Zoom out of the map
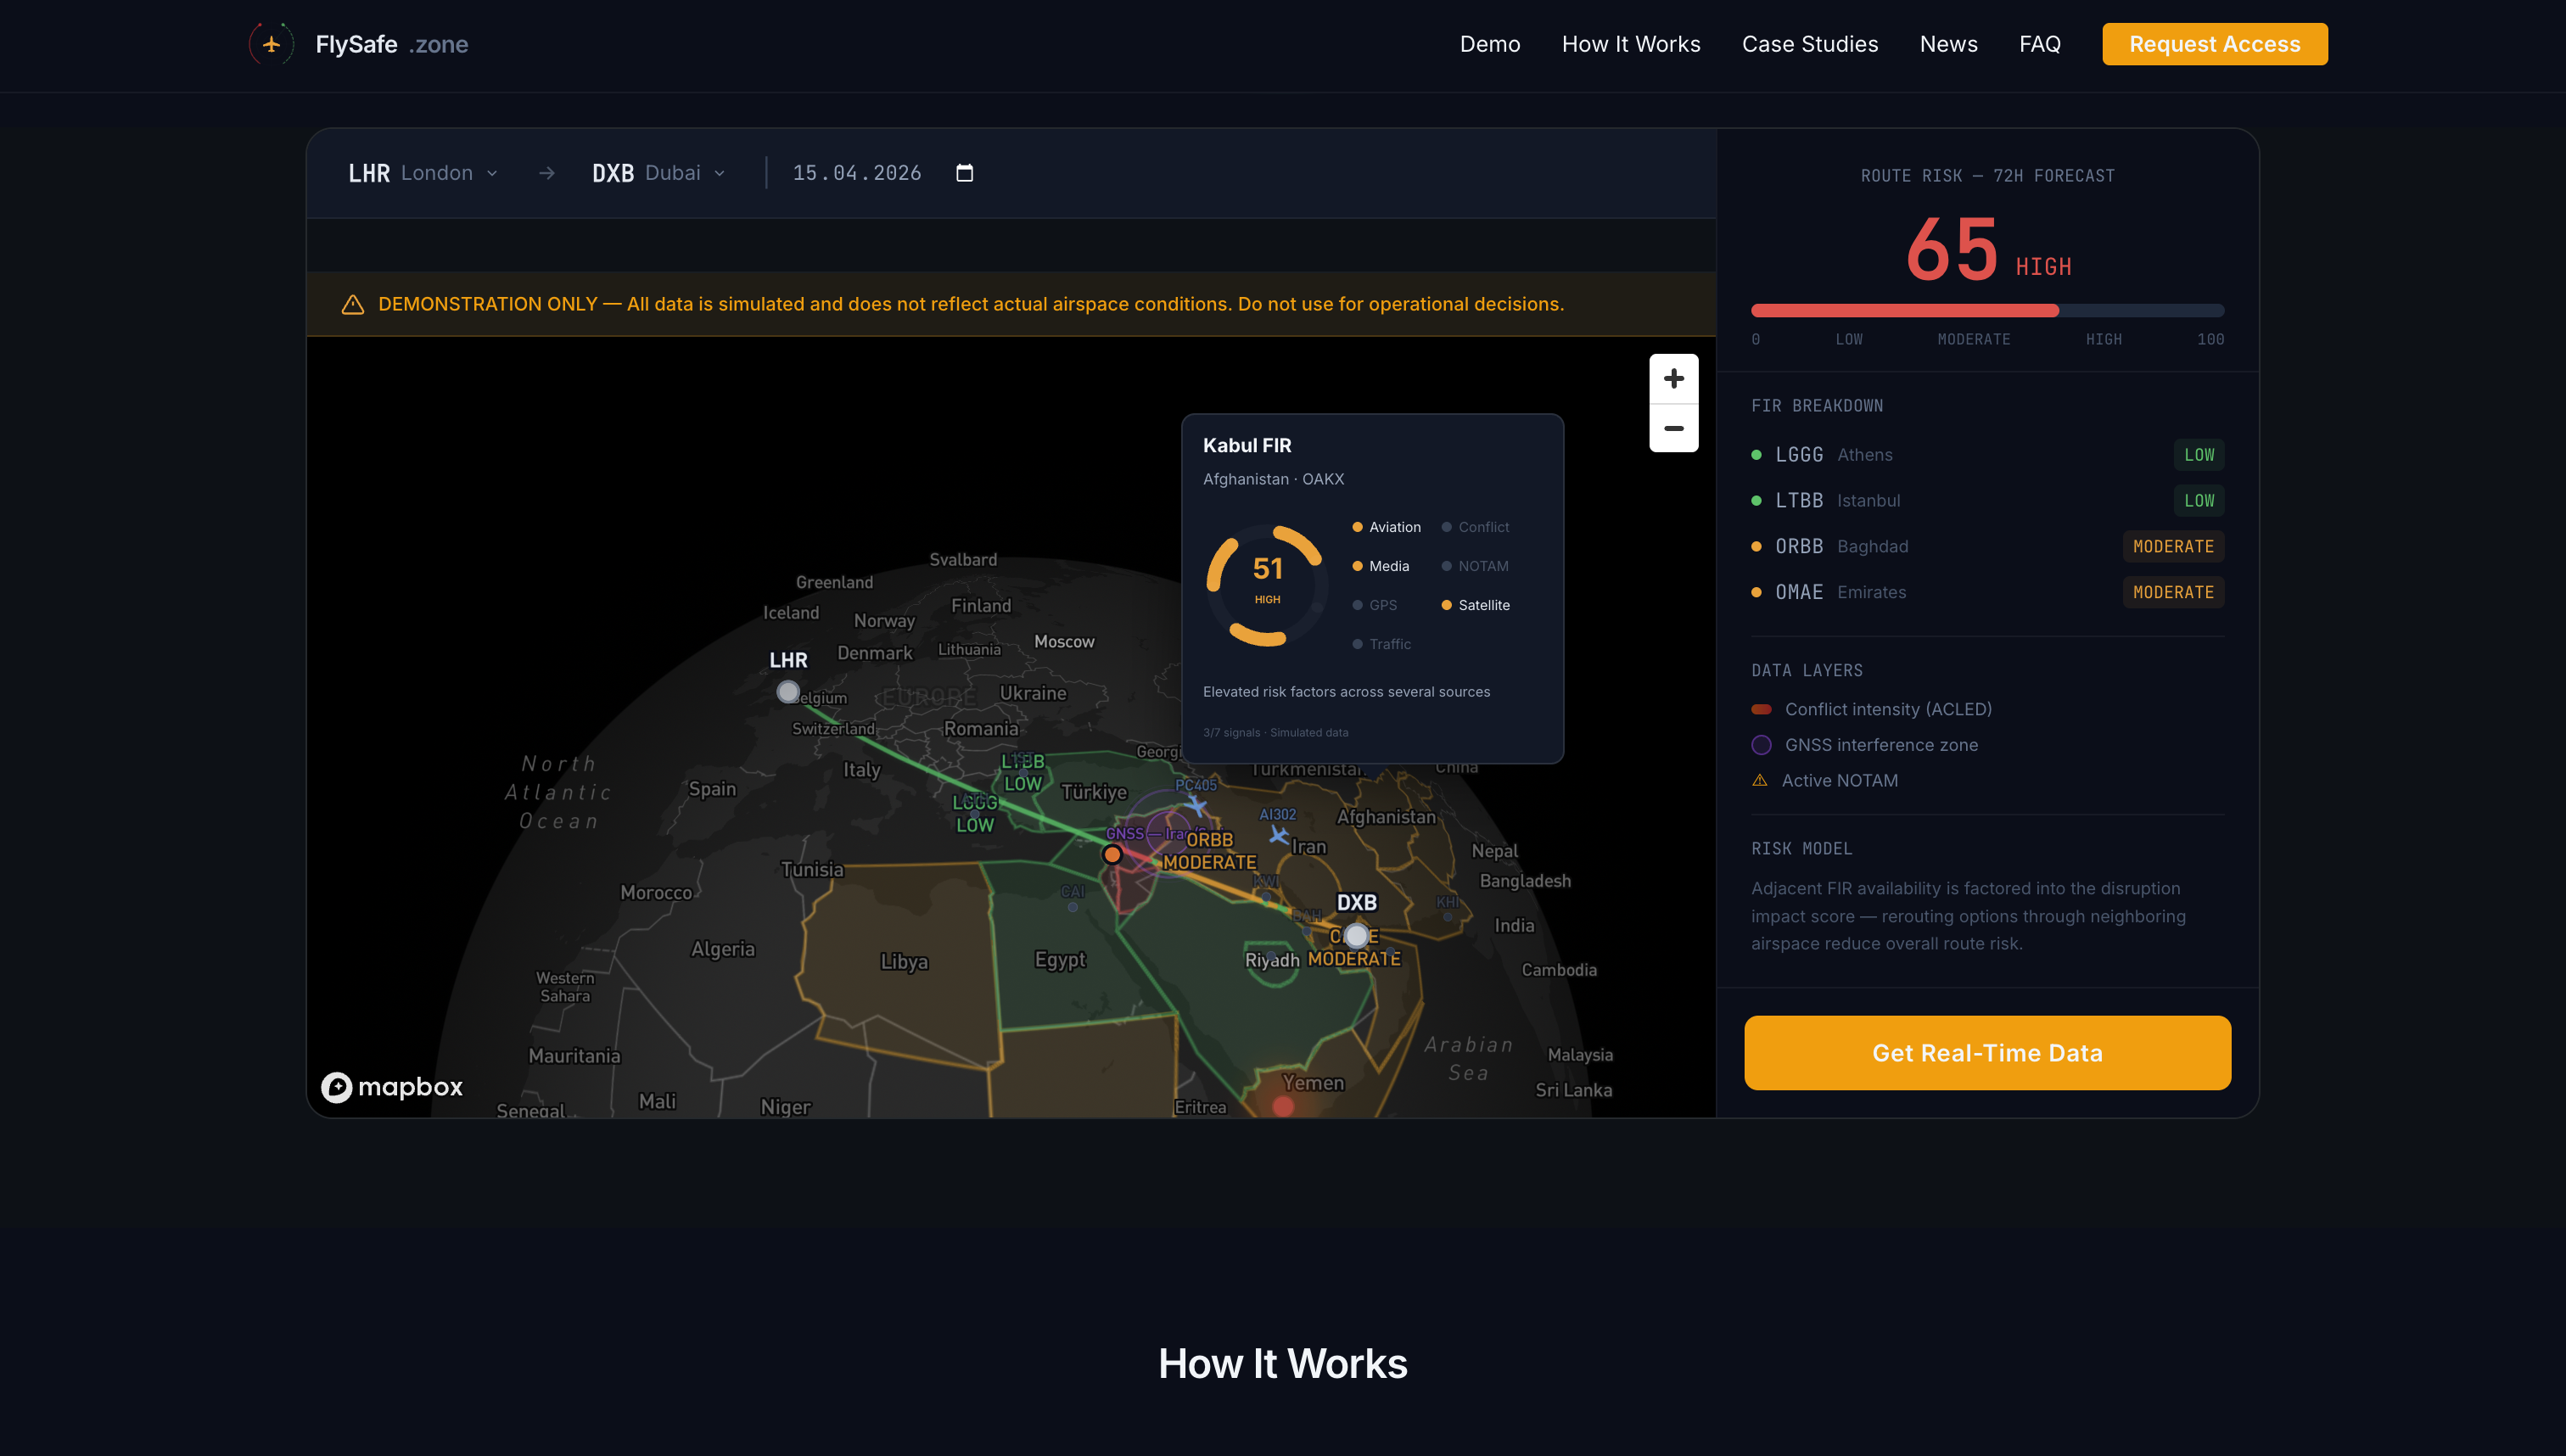The width and height of the screenshot is (2566, 1456). (1674, 428)
